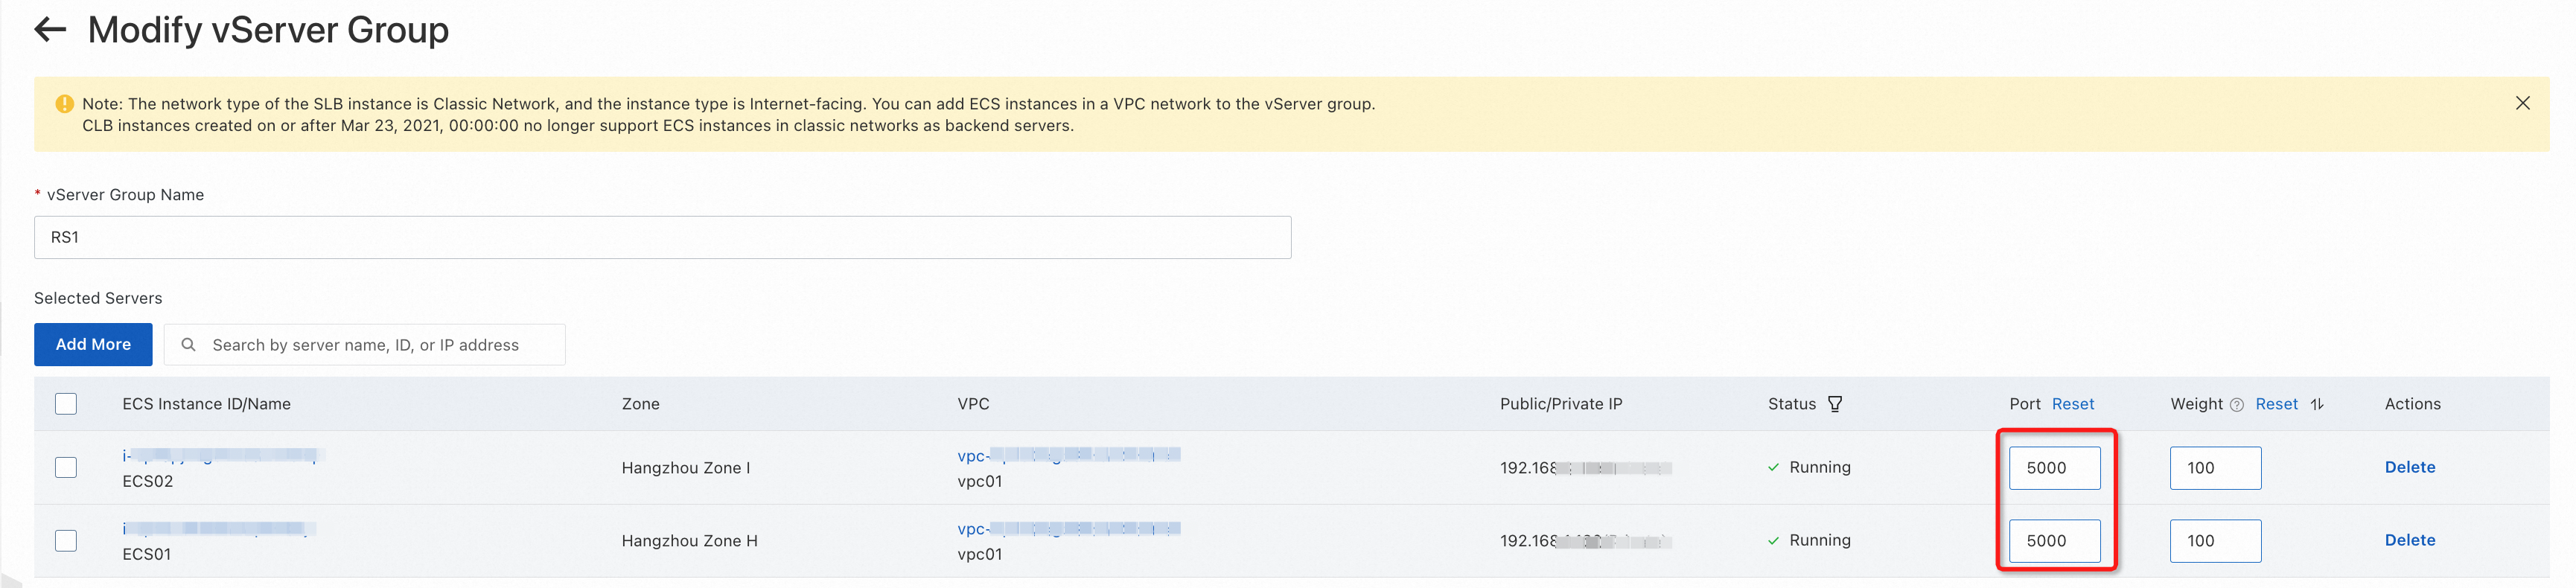Edit the weight field for ECS01

tap(2214, 541)
